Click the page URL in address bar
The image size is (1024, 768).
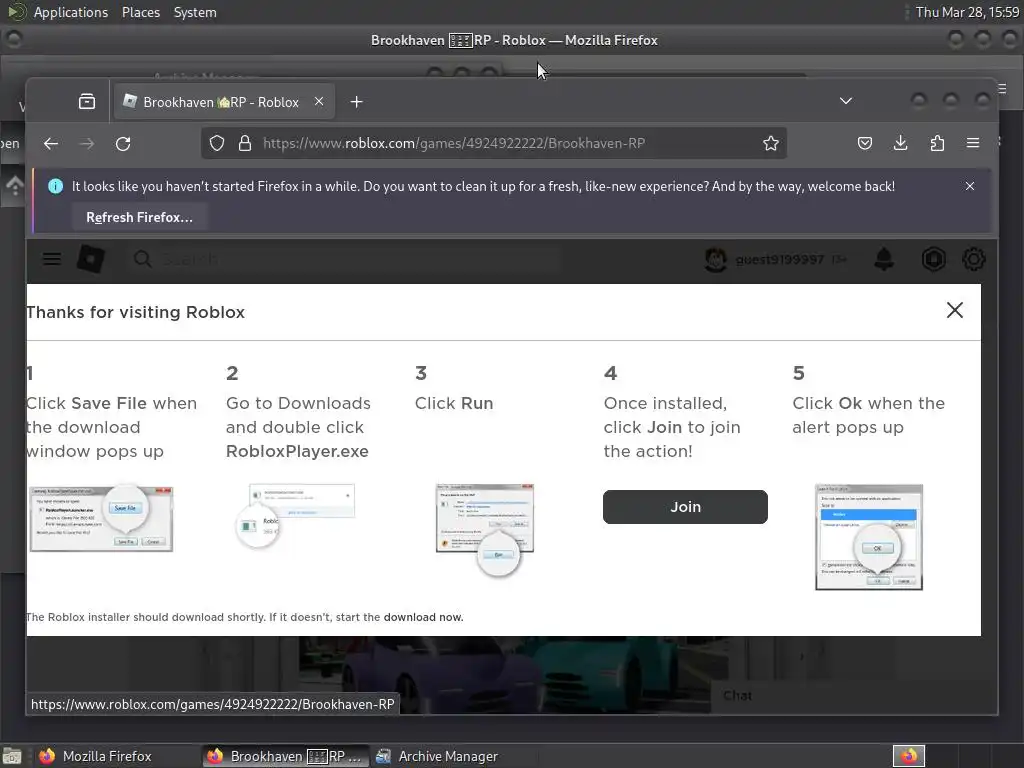[x=454, y=144]
